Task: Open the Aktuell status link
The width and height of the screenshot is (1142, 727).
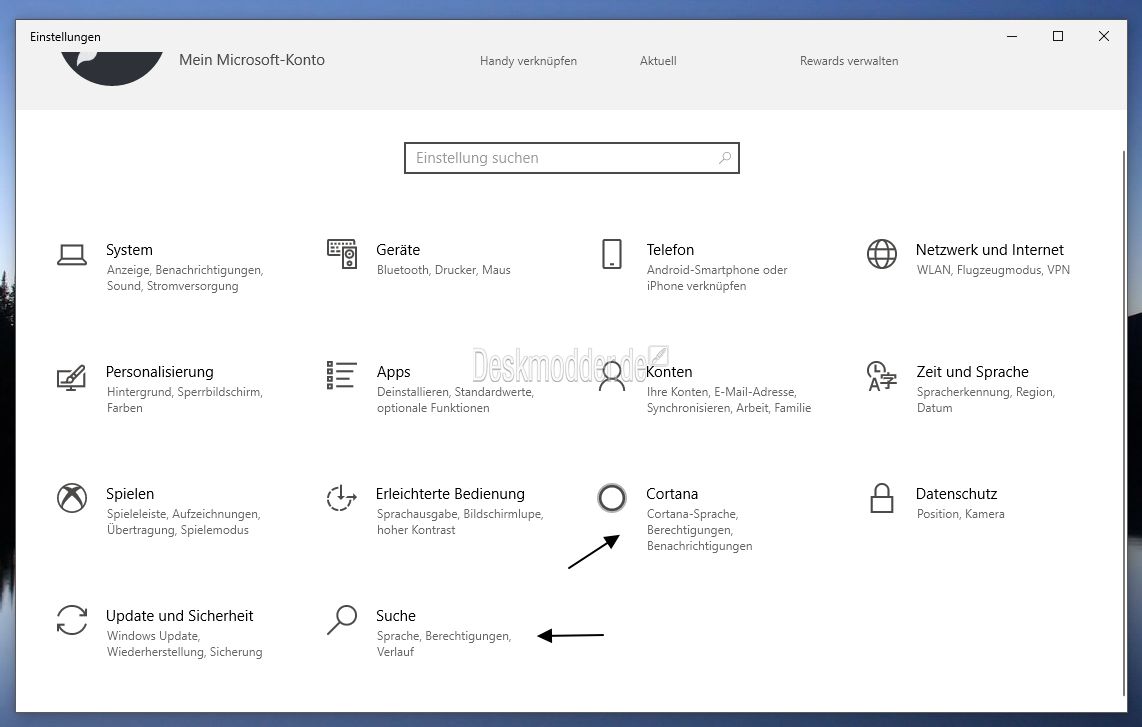Action: coord(658,61)
